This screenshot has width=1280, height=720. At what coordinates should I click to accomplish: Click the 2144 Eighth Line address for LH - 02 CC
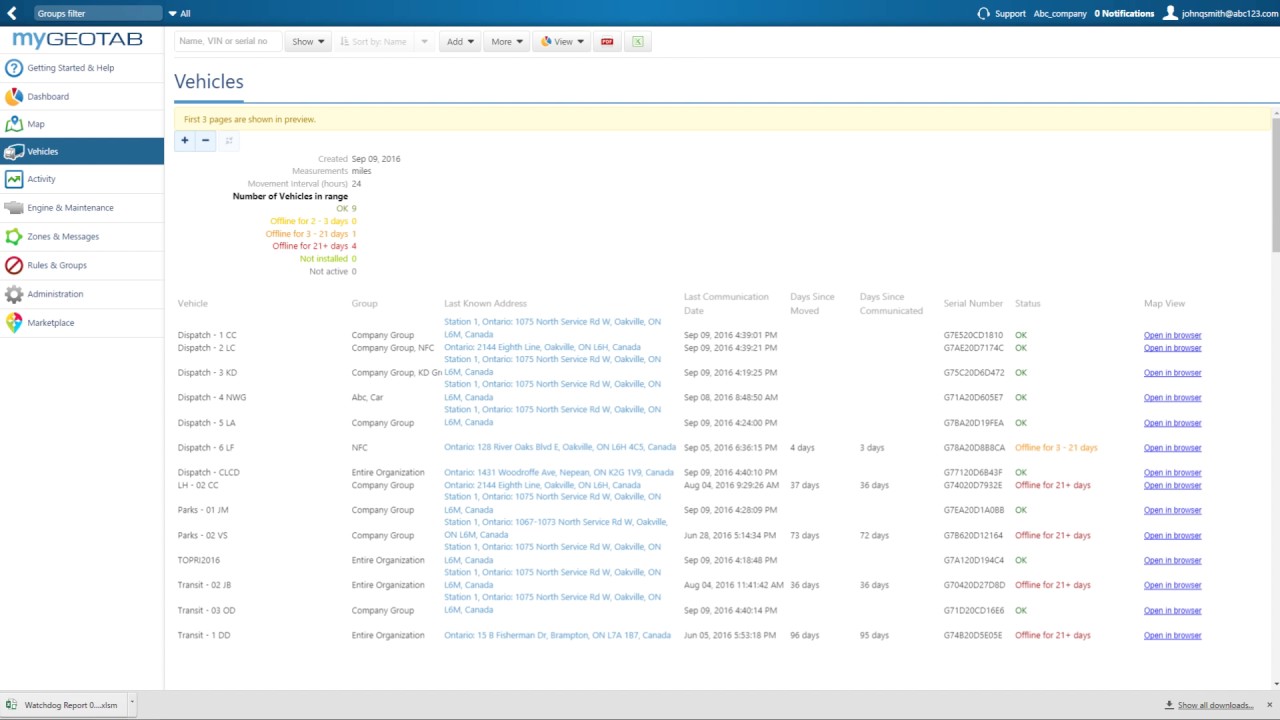tap(542, 485)
